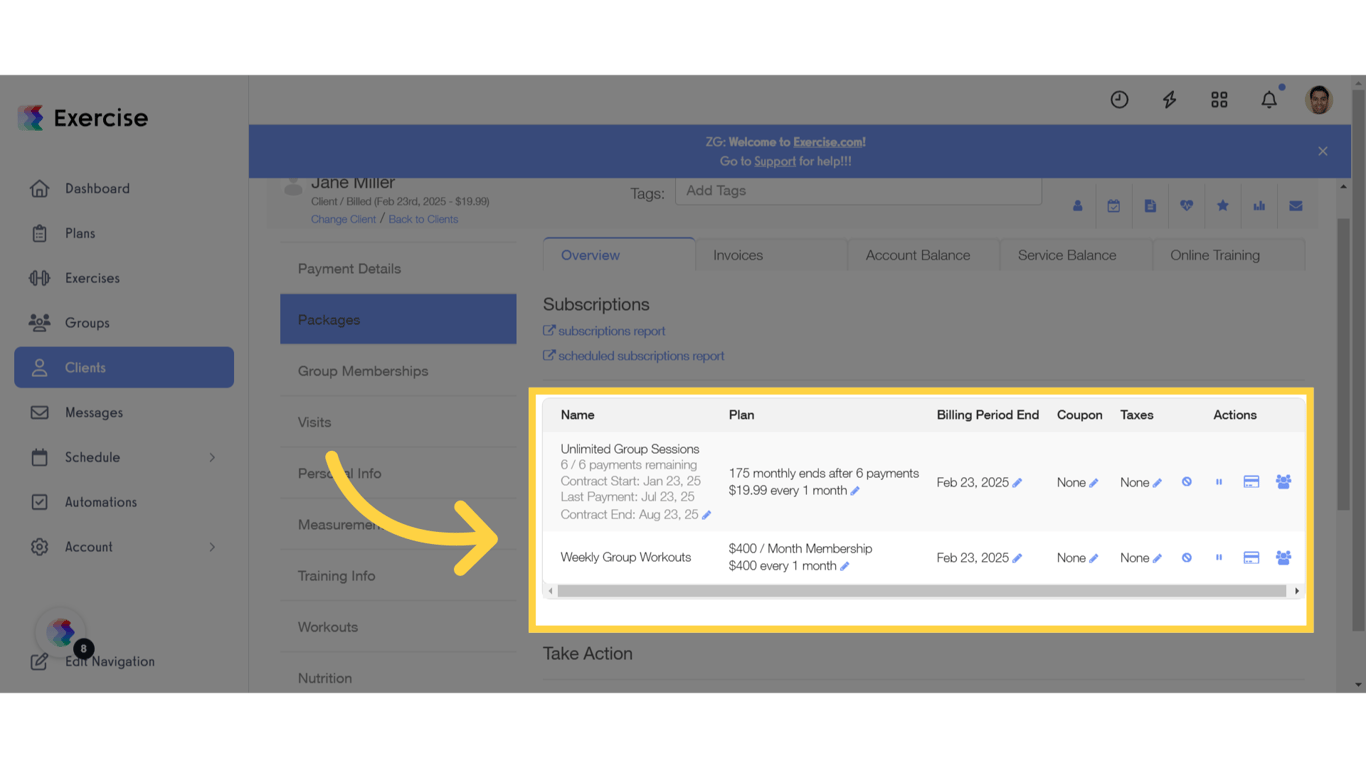Click the envelope message icon for client
This screenshot has width=1366, height=768.
(1296, 206)
